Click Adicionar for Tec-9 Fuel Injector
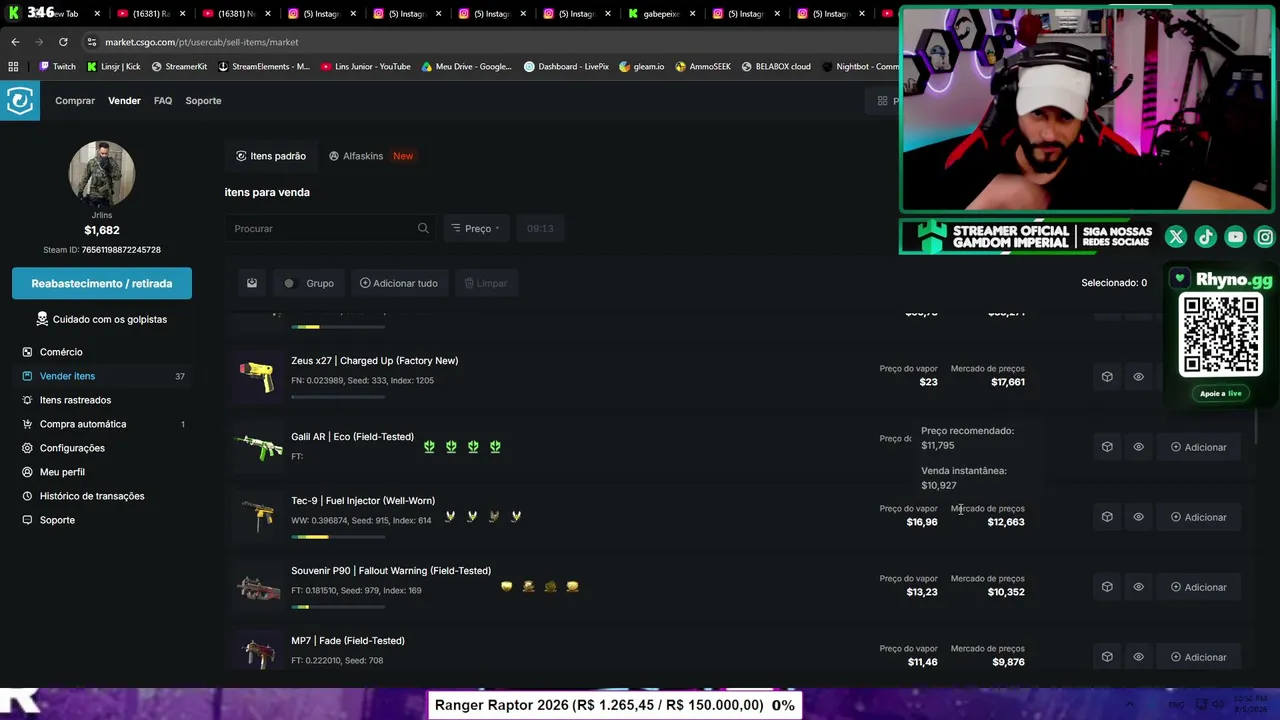This screenshot has width=1280, height=720. click(x=1198, y=517)
